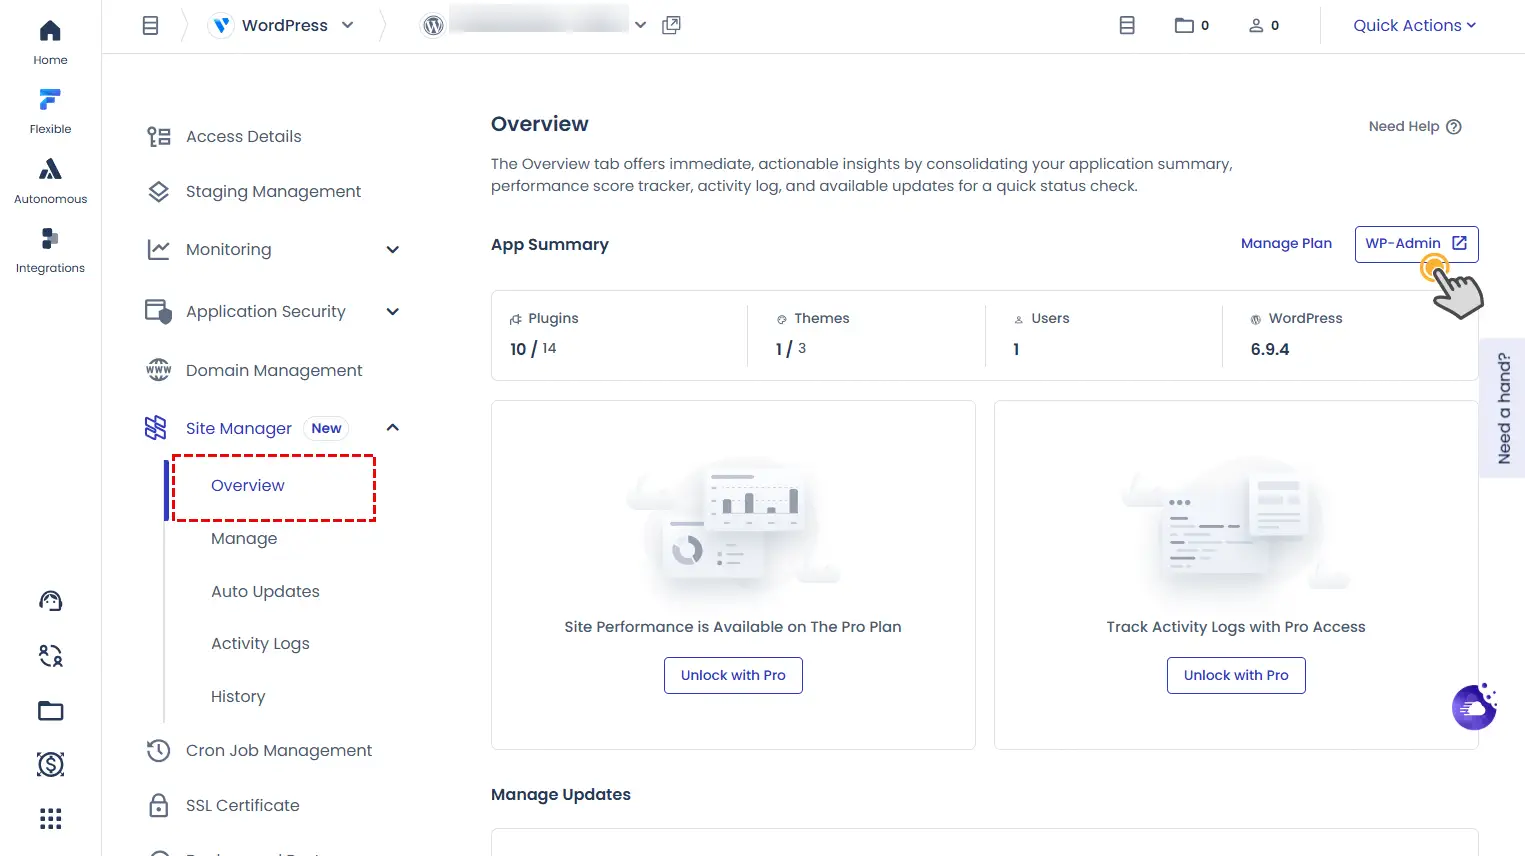This screenshot has height=856, width=1525.
Task: Select Activity Logs under Site Manager
Action: coord(260,644)
